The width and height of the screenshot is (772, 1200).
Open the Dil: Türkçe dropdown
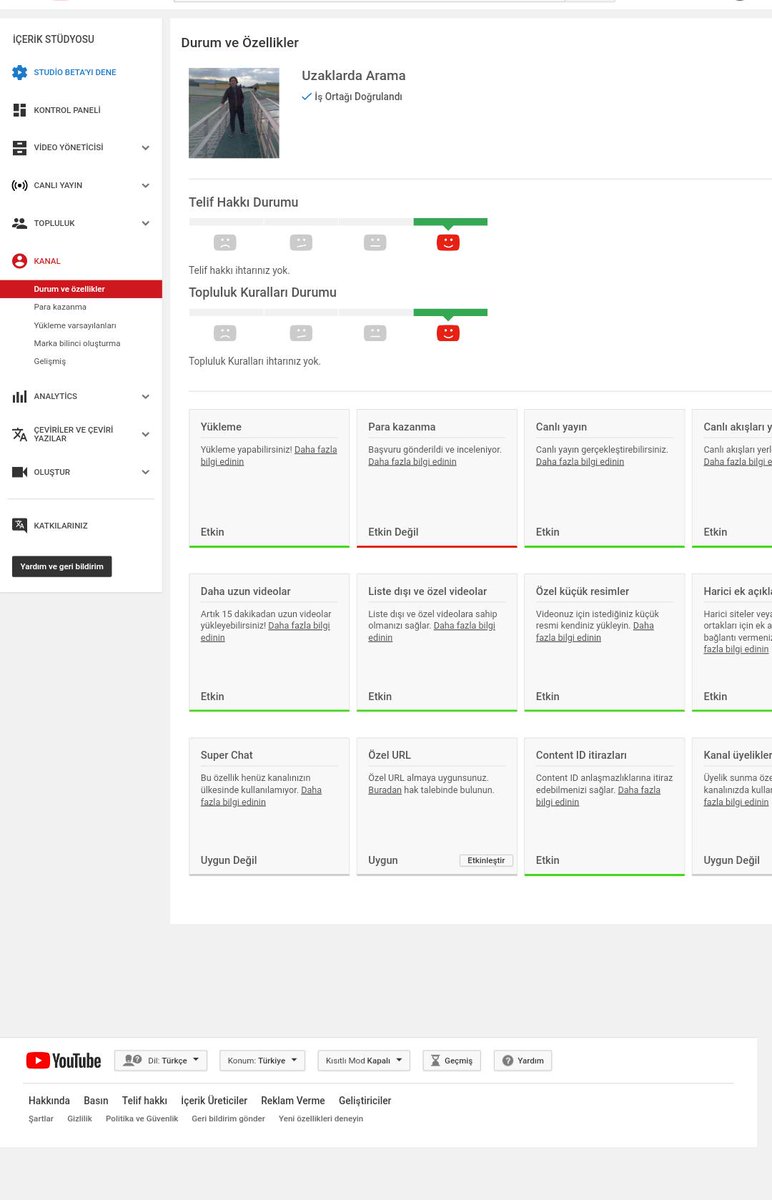[160, 1061]
